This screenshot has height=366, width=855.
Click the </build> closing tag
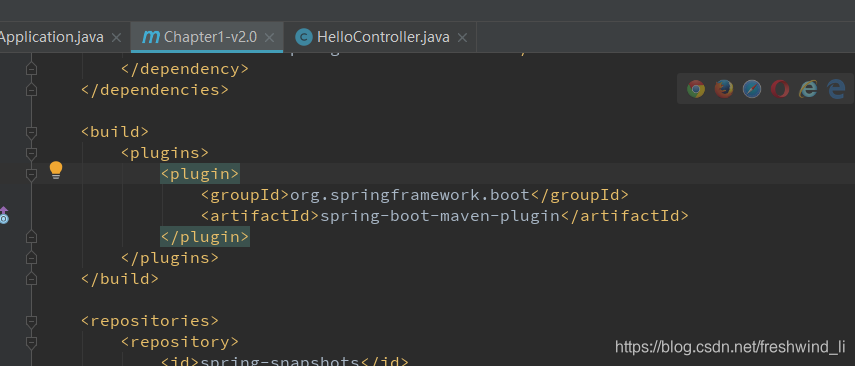pos(120,279)
